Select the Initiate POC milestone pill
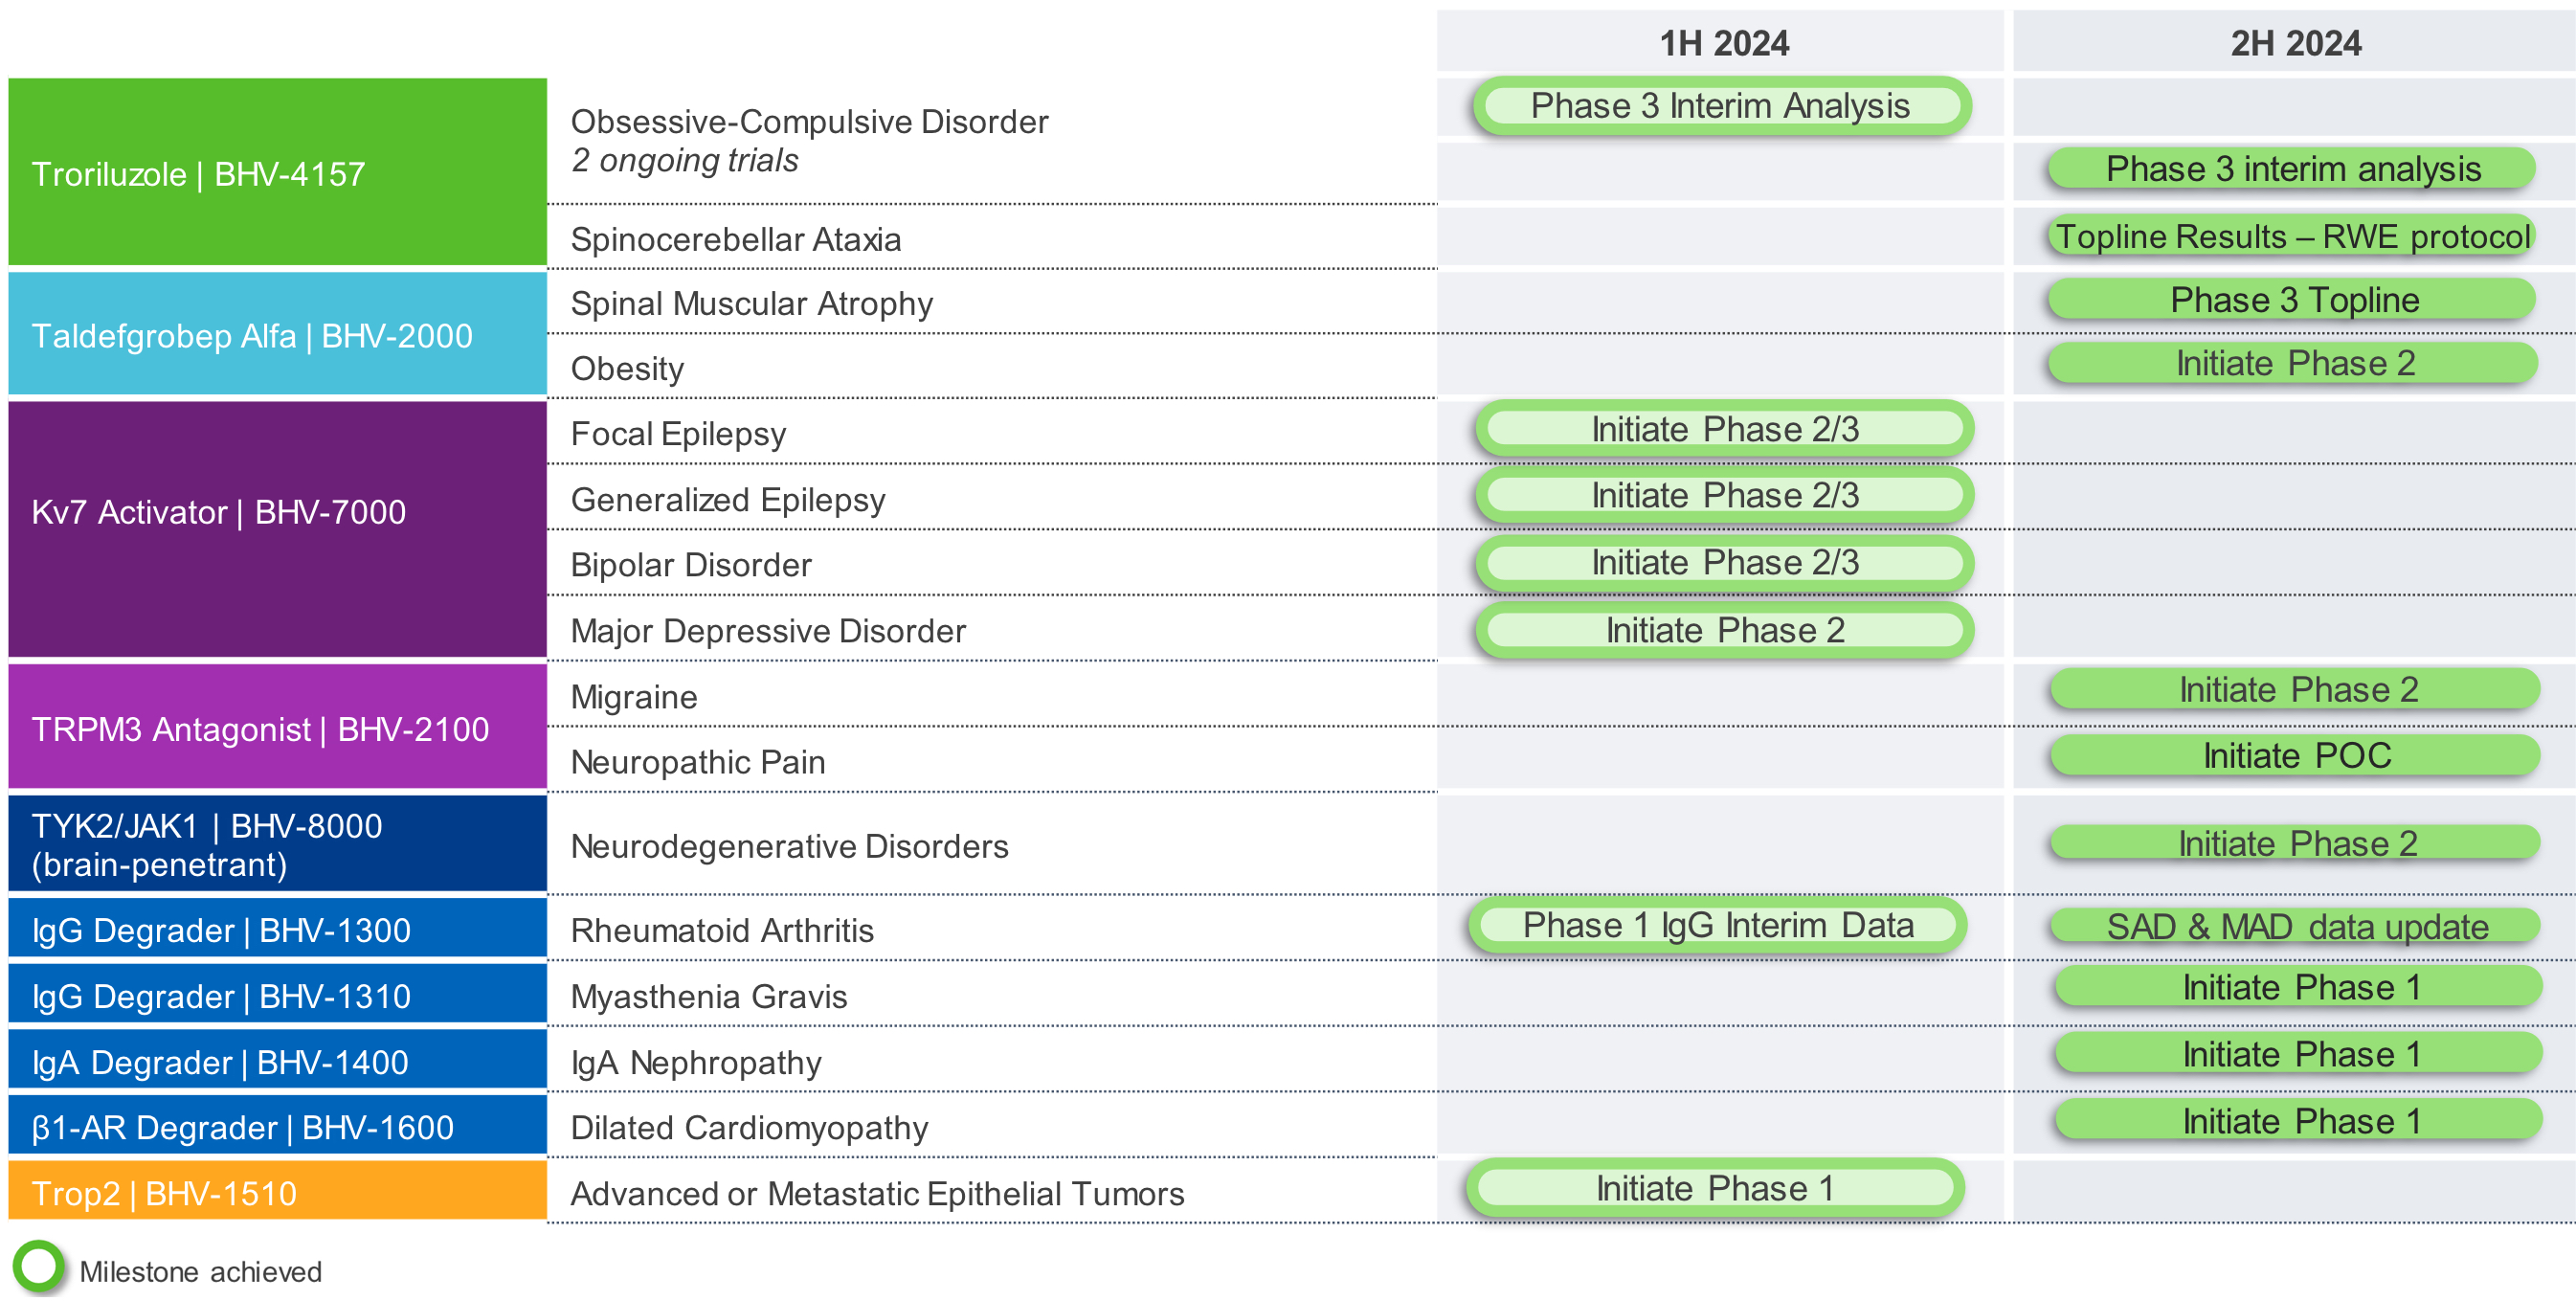Viewport: 2576px width, 1301px height. (2296, 756)
